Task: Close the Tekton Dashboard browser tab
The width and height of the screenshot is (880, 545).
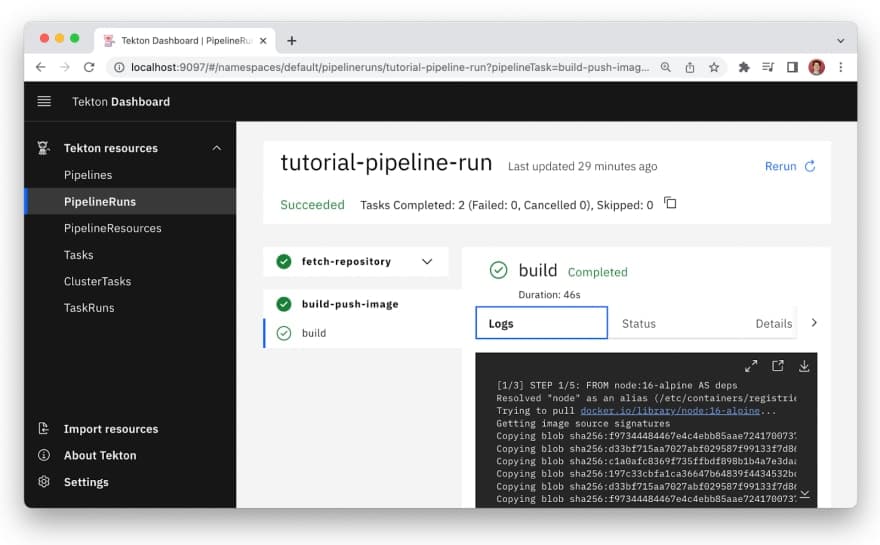Action: pyautogui.click(x=263, y=40)
